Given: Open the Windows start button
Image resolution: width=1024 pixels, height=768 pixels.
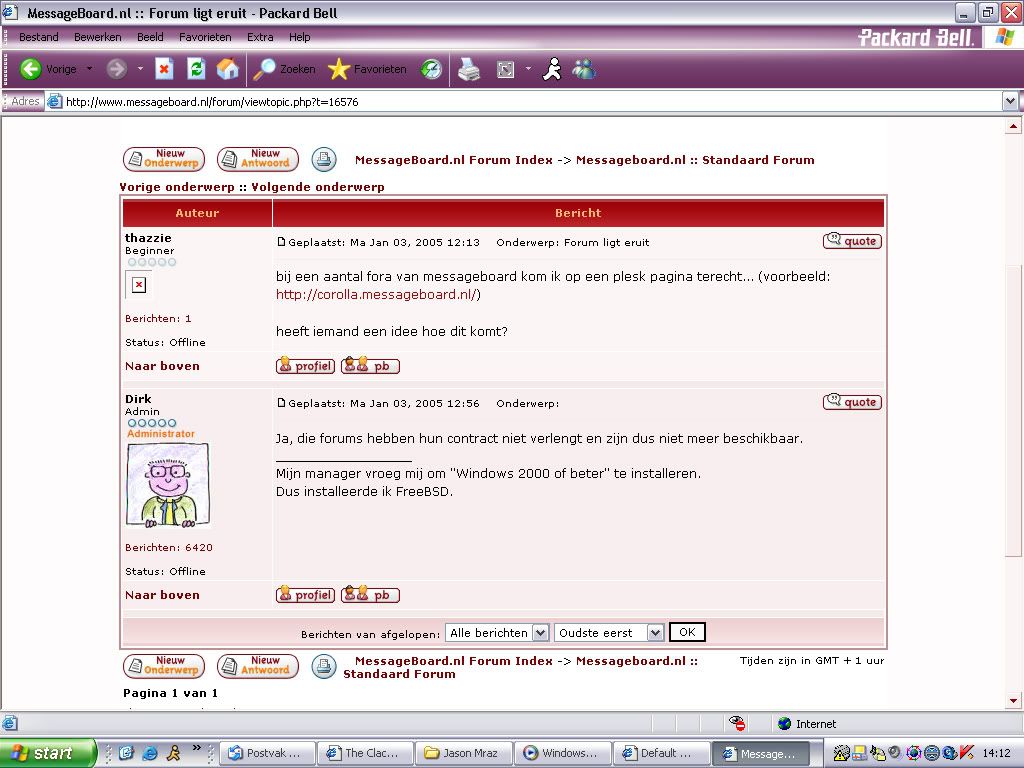Looking at the screenshot, I should tap(48, 753).
